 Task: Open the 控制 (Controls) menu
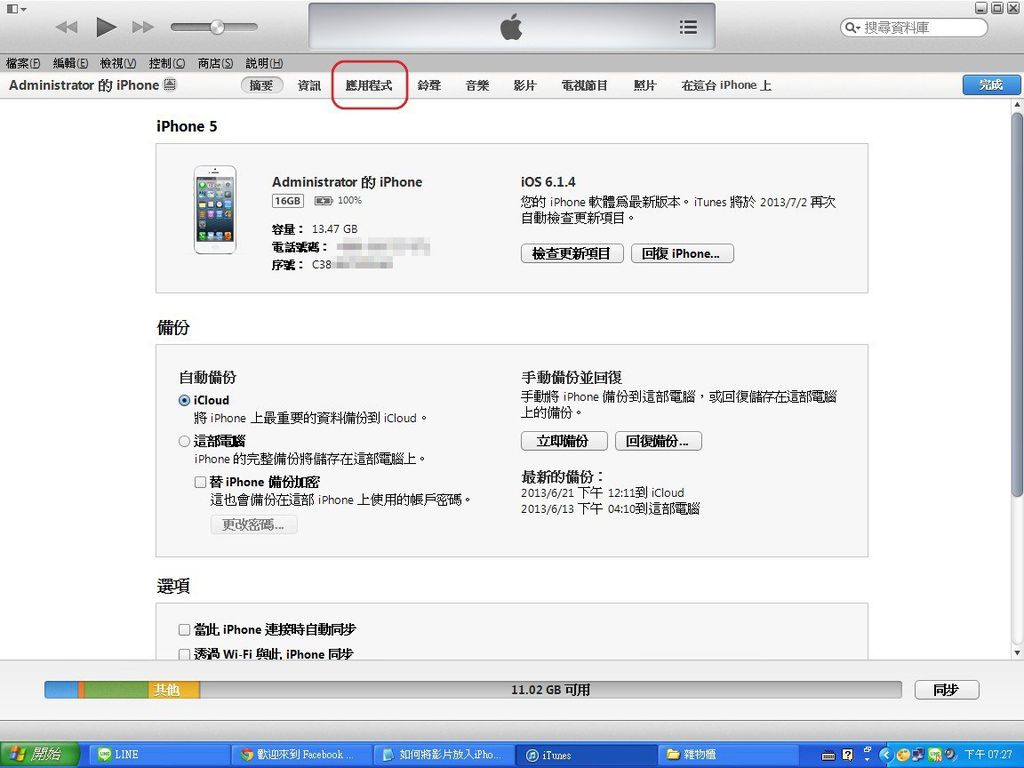(x=167, y=63)
